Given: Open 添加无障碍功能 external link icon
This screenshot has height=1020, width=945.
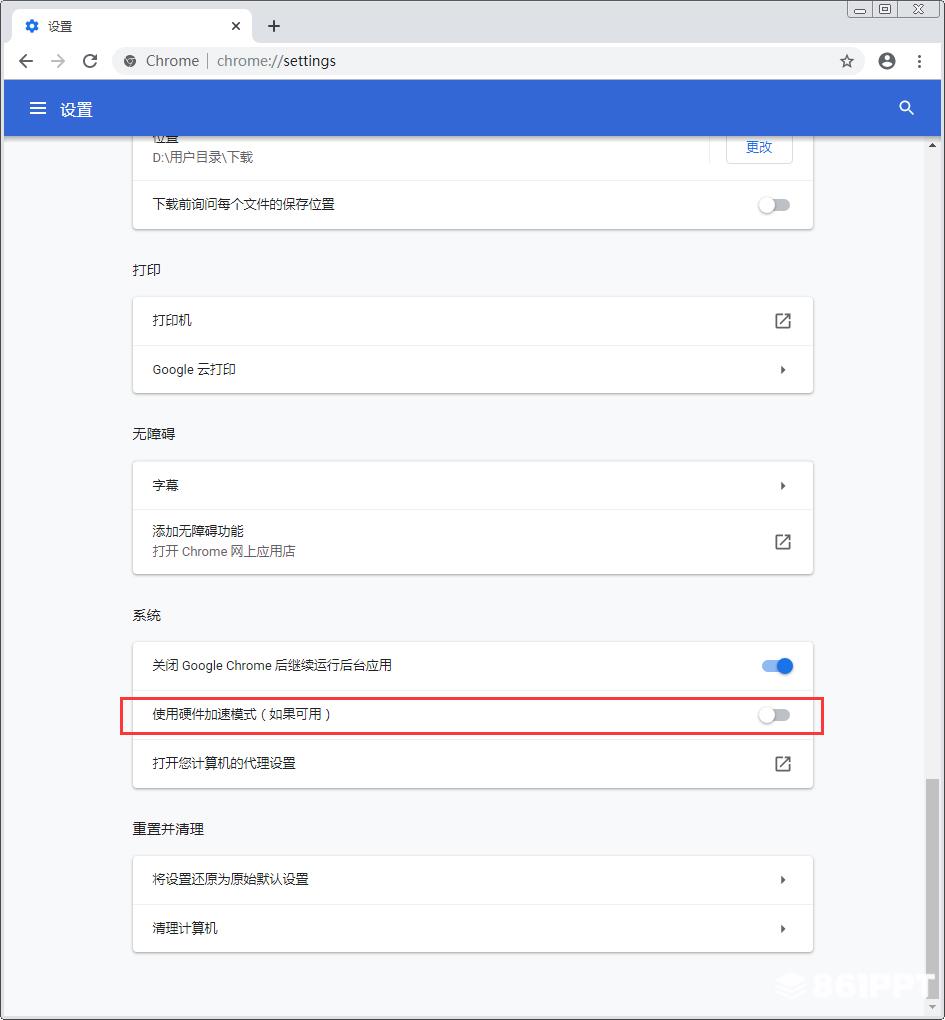Looking at the screenshot, I should point(782,542).
